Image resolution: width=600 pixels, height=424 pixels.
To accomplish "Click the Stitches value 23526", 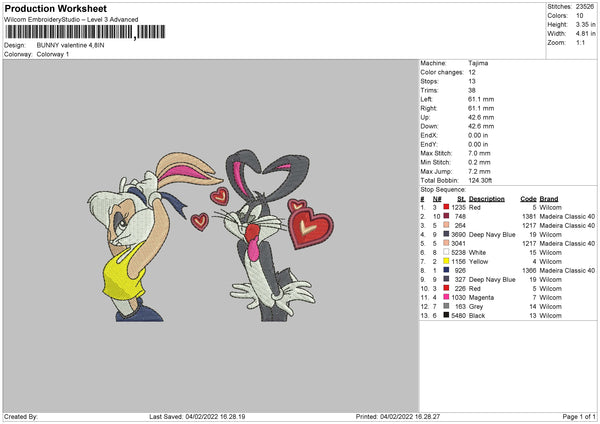I will click(x=585, y=7).
